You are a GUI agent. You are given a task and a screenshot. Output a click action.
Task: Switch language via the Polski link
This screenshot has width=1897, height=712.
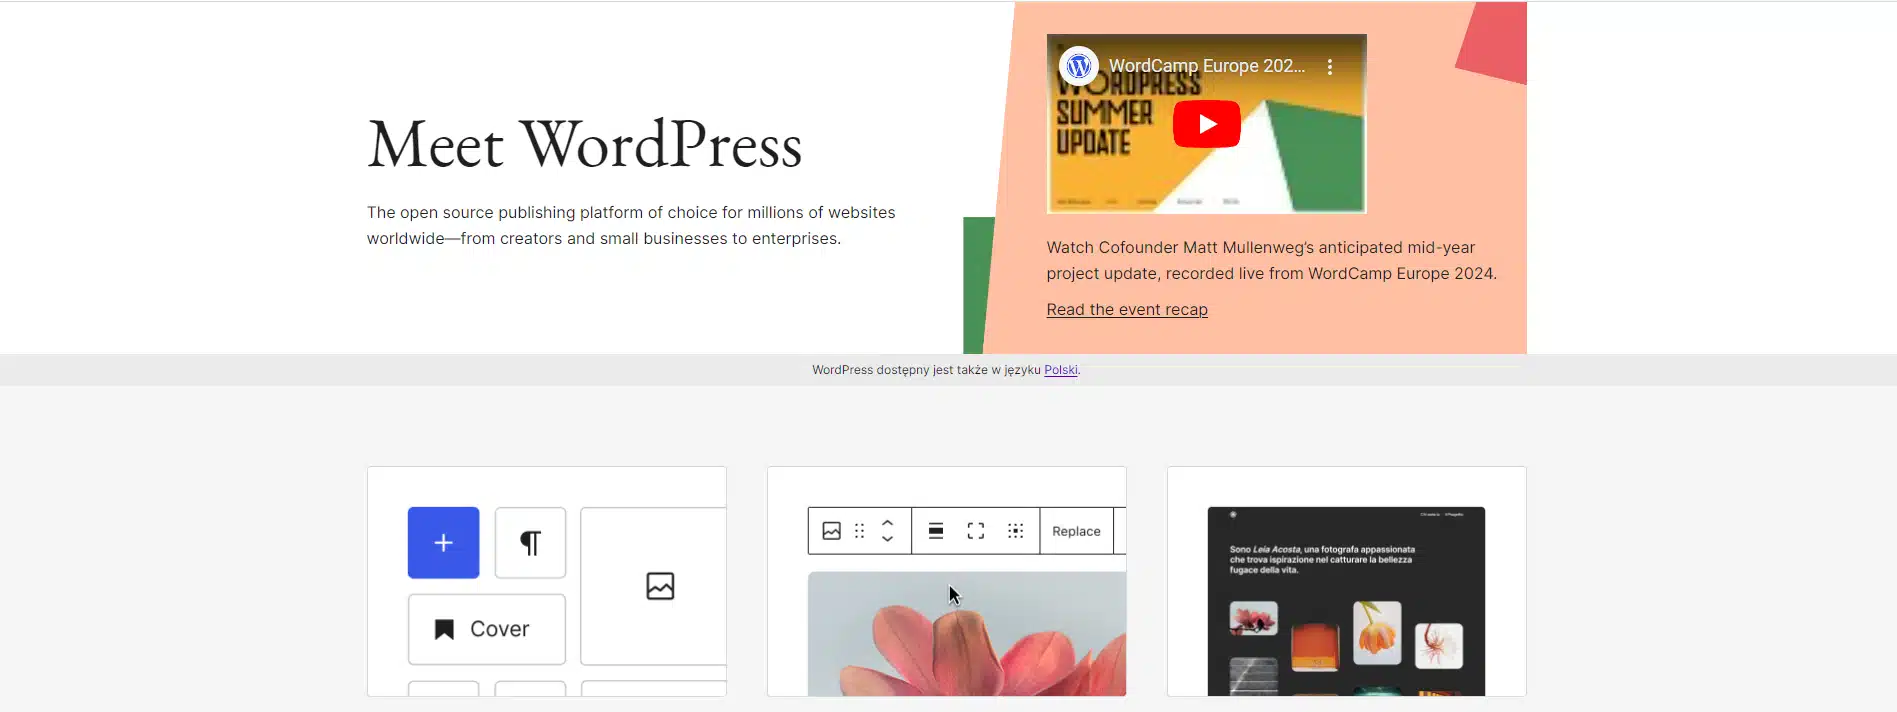coord(1061,370)
